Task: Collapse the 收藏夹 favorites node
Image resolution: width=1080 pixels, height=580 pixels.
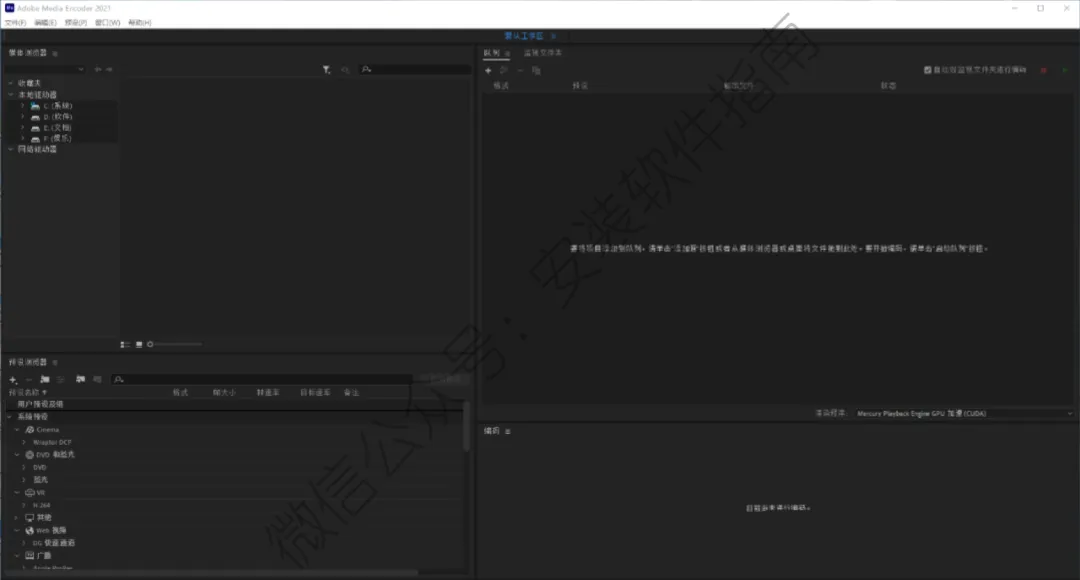Action: coord(10,83)
